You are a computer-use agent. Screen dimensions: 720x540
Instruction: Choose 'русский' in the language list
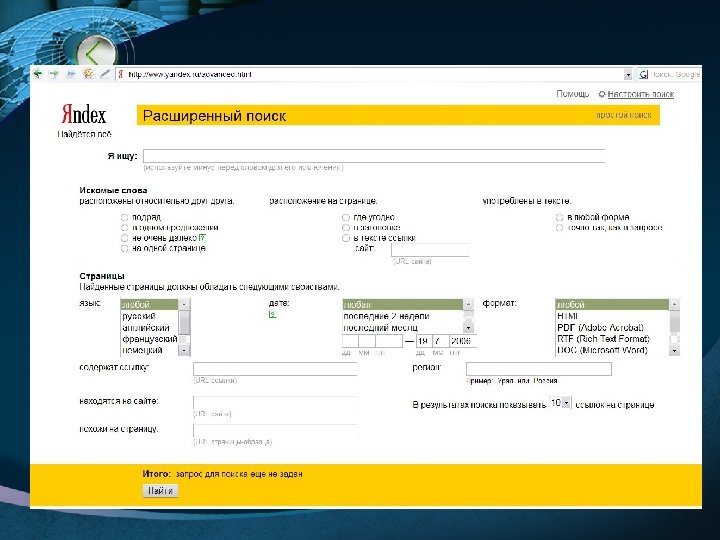pyautogui.click(x=149, y=316)
